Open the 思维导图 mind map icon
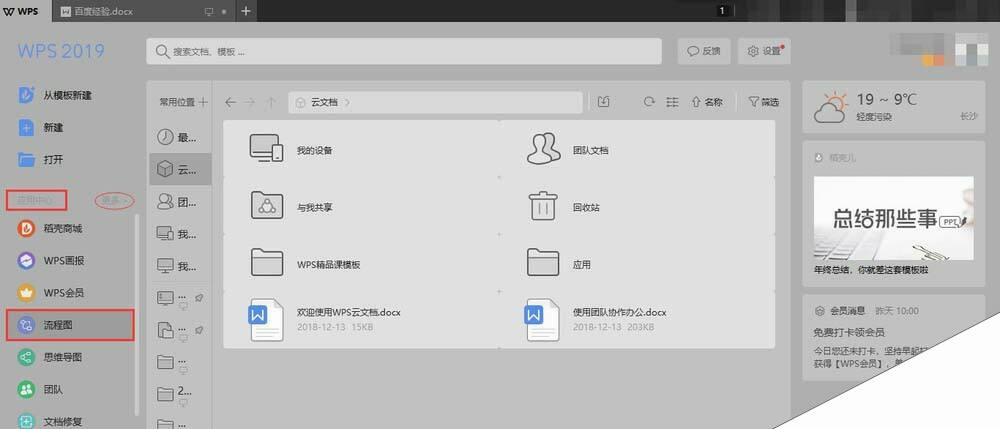 26,358
